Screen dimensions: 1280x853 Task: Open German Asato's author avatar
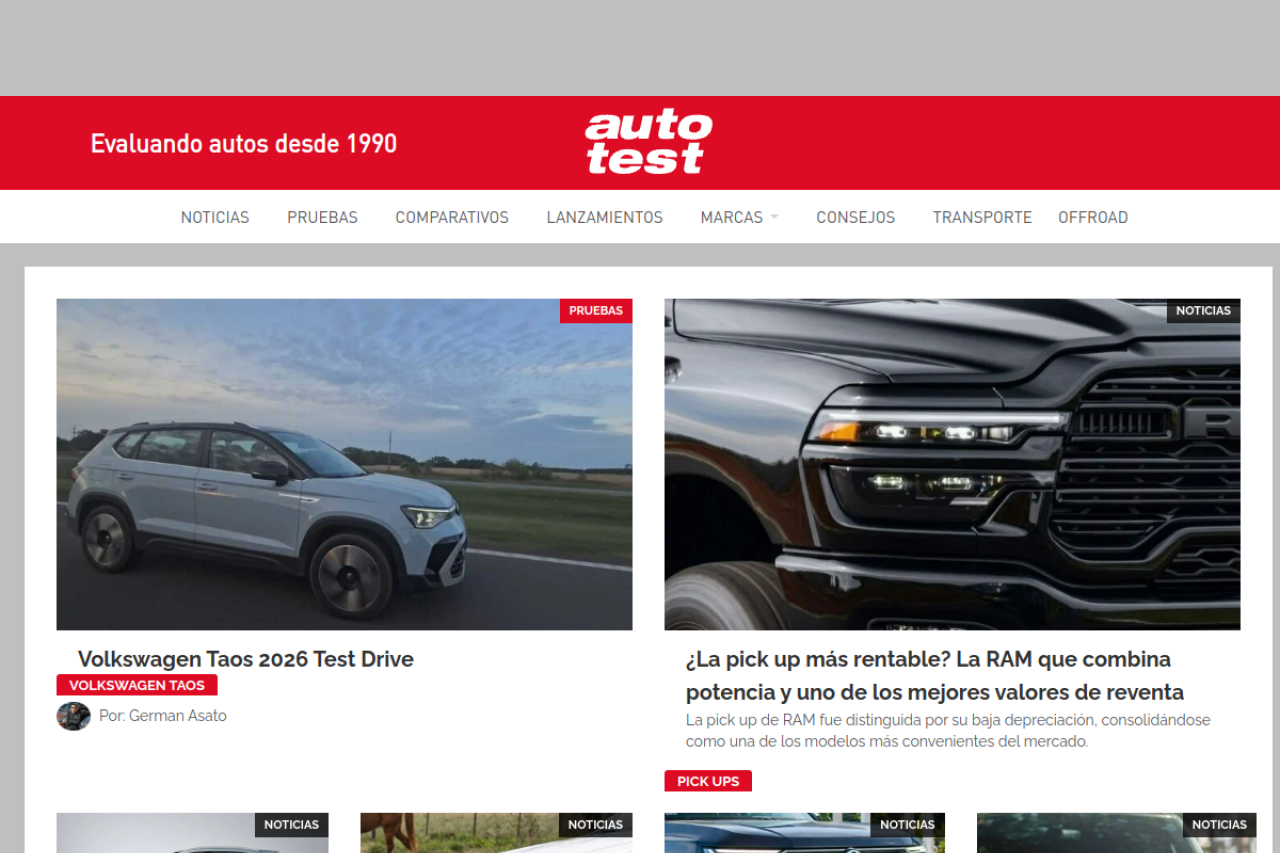pos(73,716)
